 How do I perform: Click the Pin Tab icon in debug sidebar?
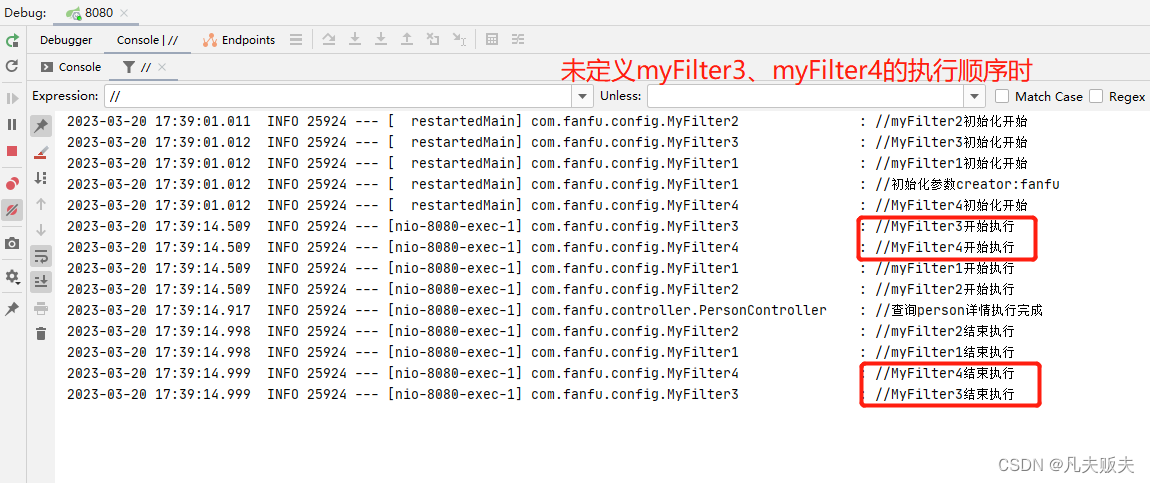(x=12, y=309)
